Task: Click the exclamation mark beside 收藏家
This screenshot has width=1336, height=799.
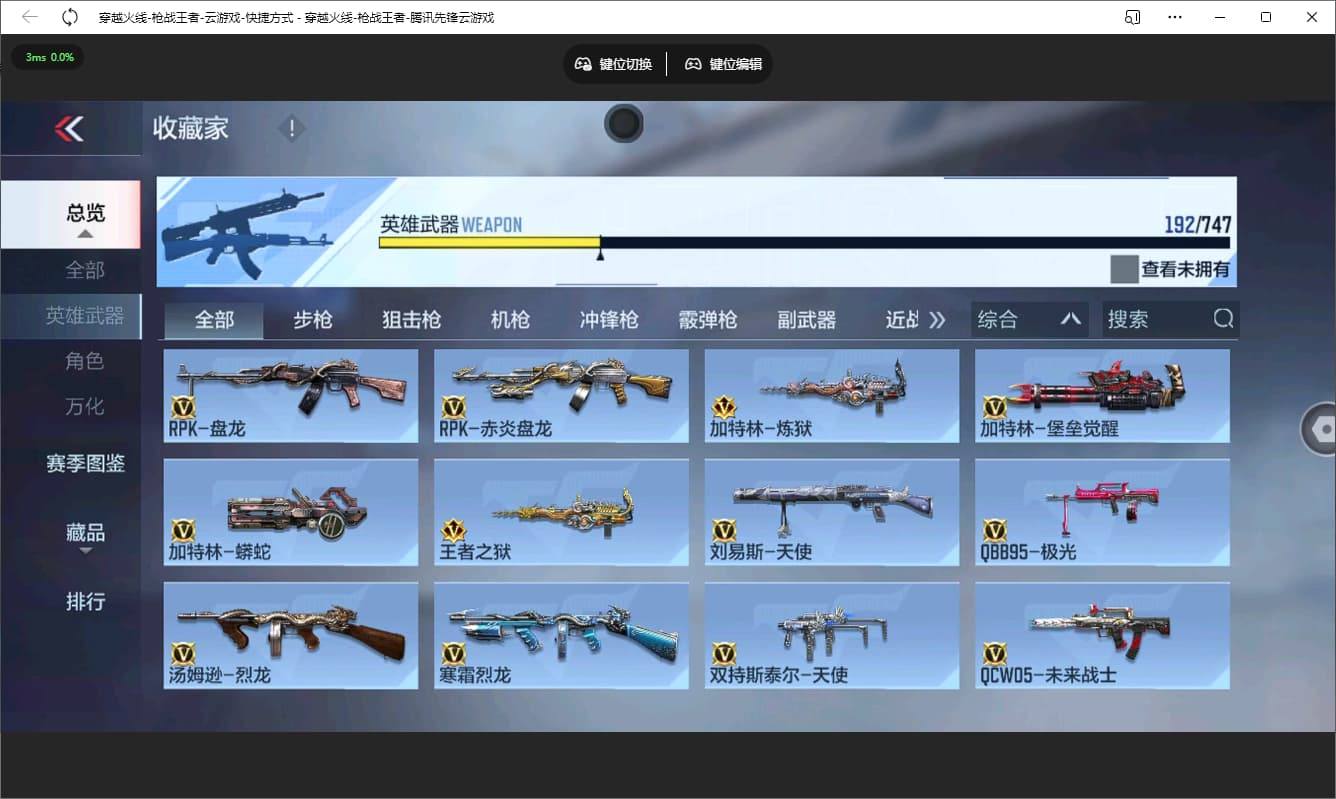Action: (291, 128)
